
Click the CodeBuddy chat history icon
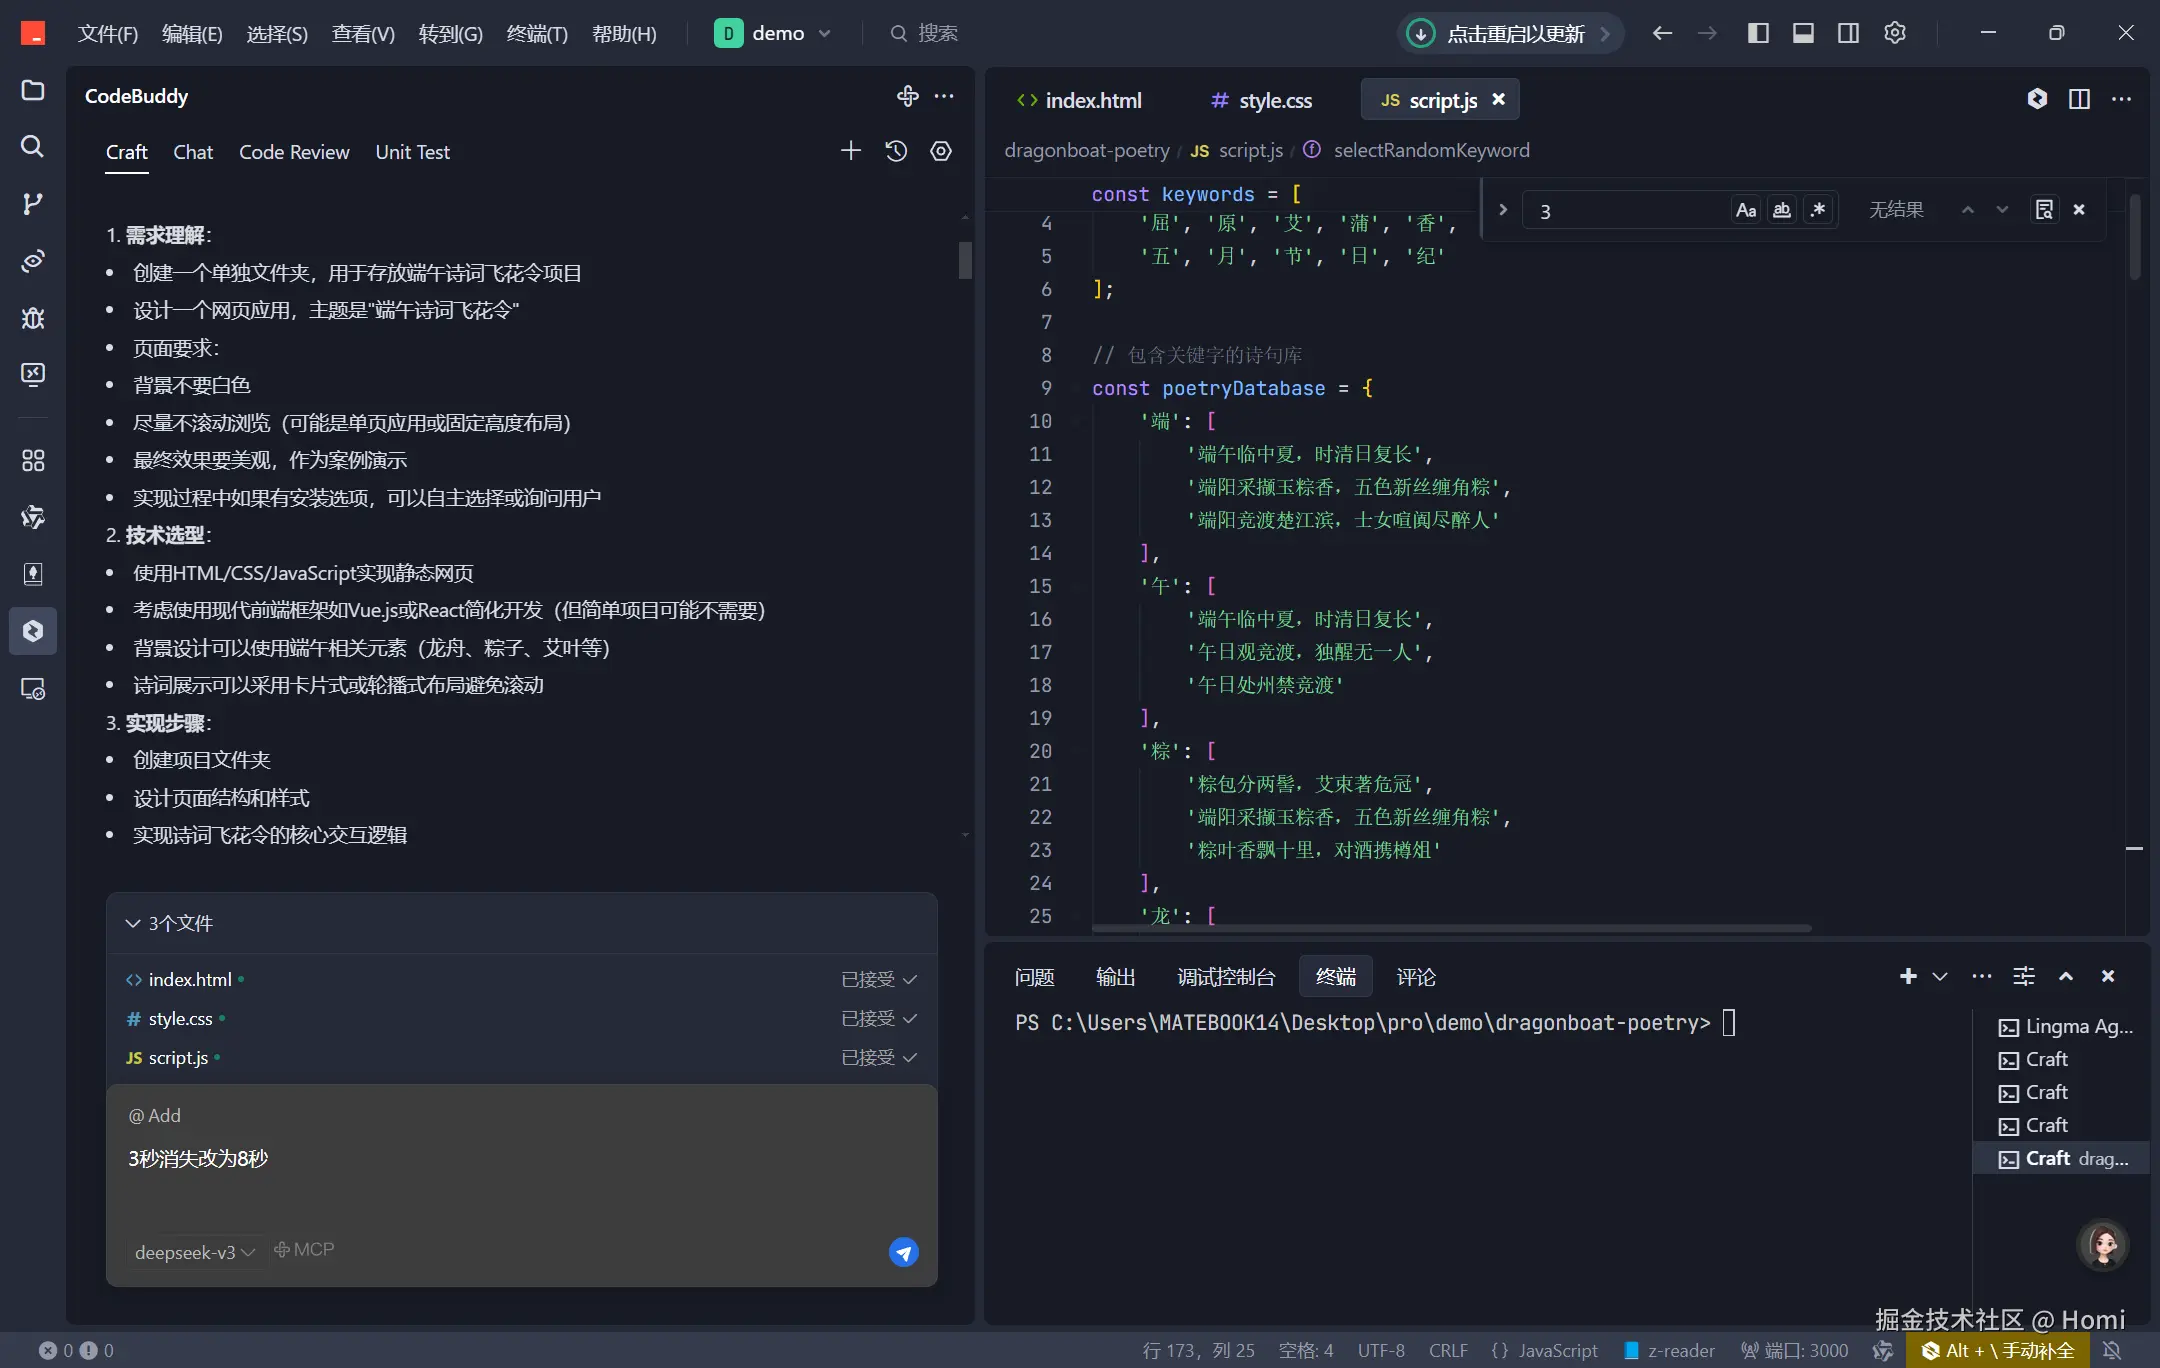pos(896,151)
